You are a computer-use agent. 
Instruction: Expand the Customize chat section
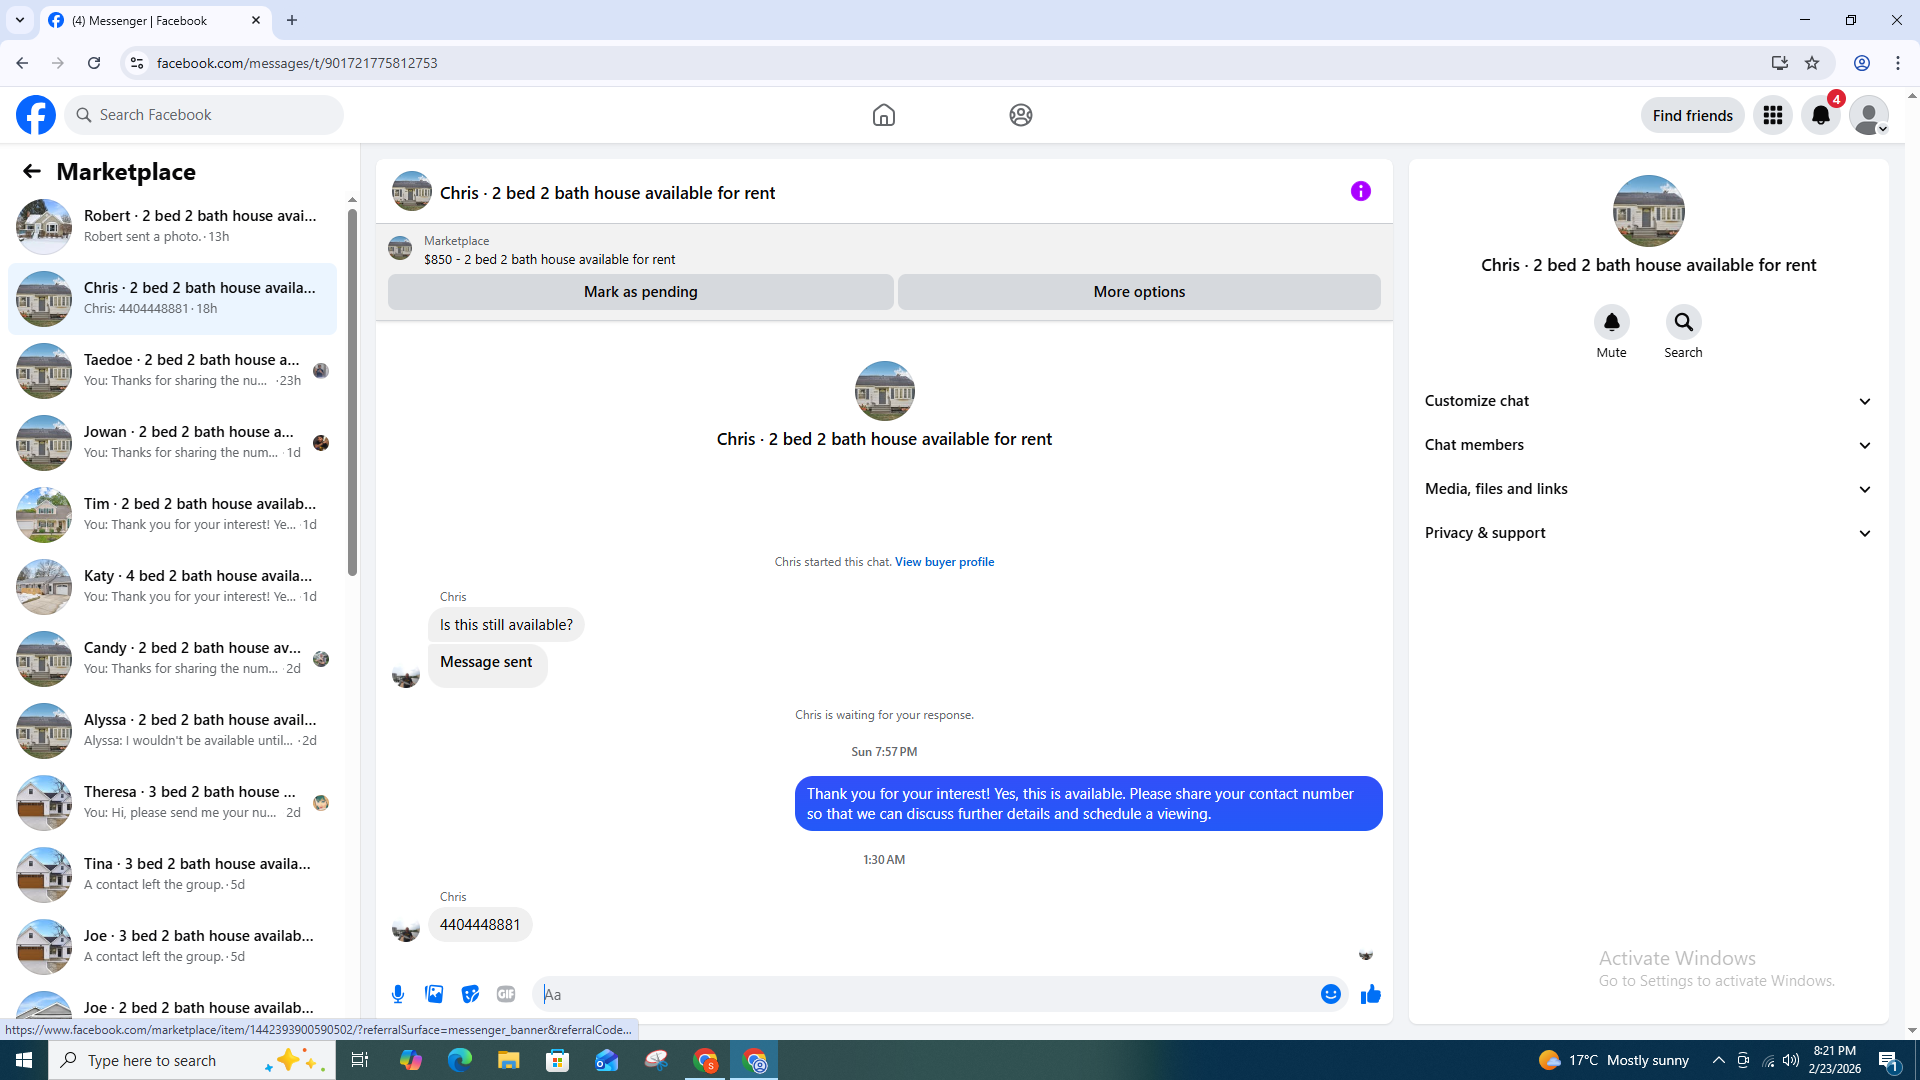coord(1647,401)
